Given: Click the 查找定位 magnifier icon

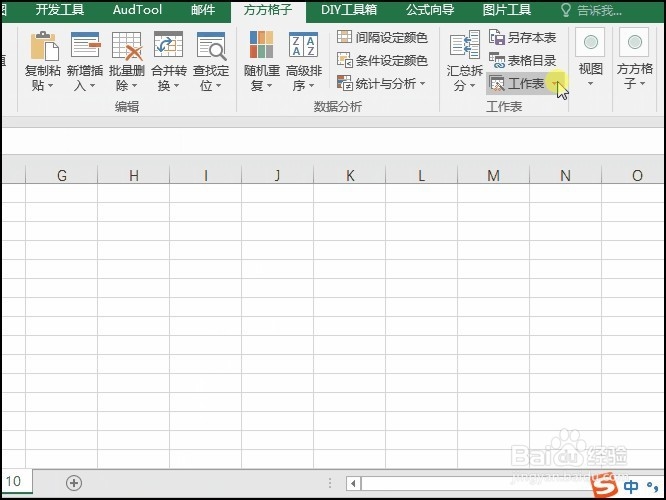Looking at the screenshot, I should tap(211, 45).
